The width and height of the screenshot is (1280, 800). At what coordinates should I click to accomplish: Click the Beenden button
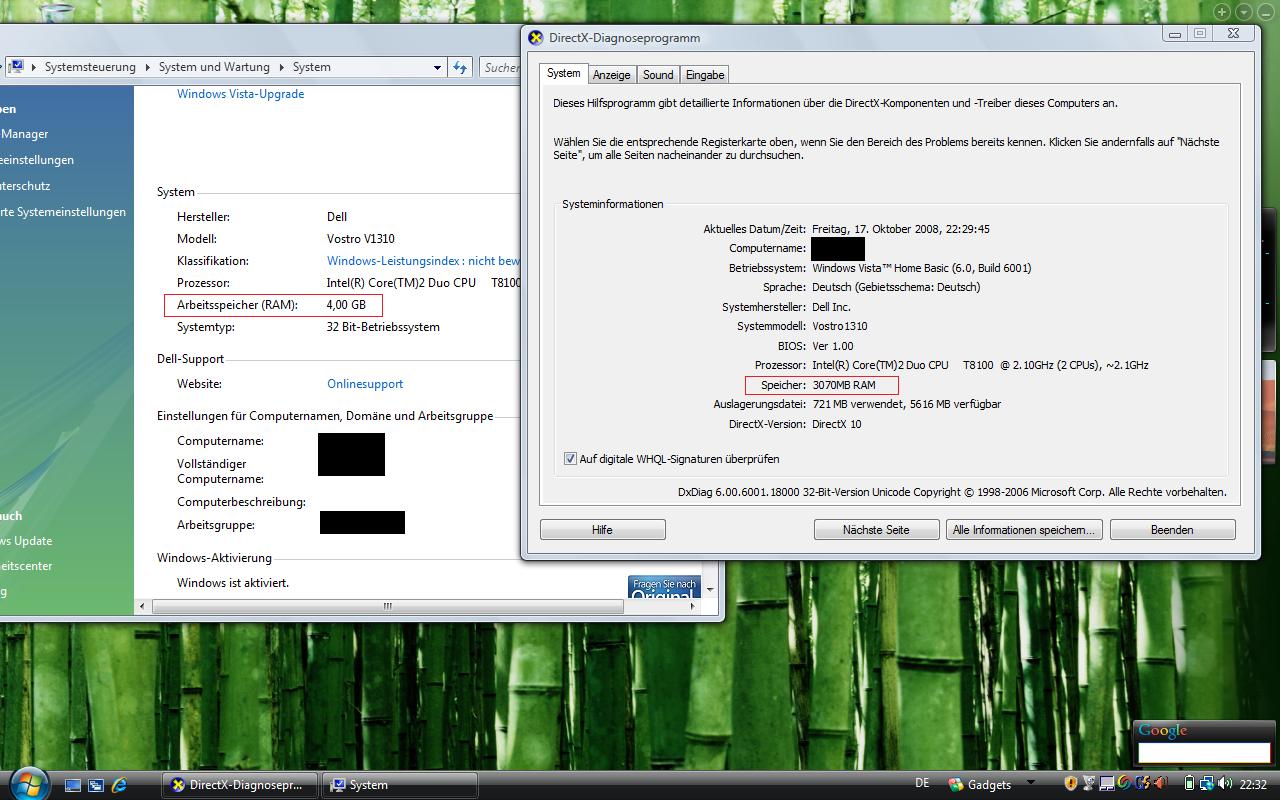(1172, 530)
